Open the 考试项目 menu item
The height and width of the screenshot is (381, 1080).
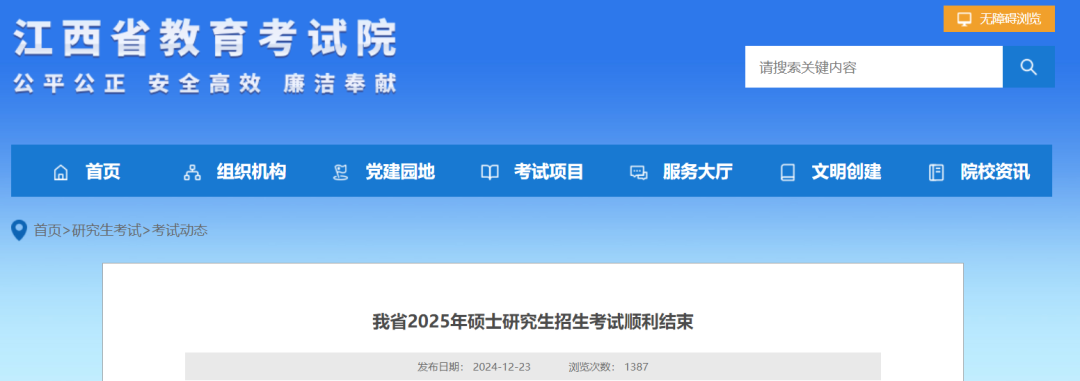tap(548, 172)
